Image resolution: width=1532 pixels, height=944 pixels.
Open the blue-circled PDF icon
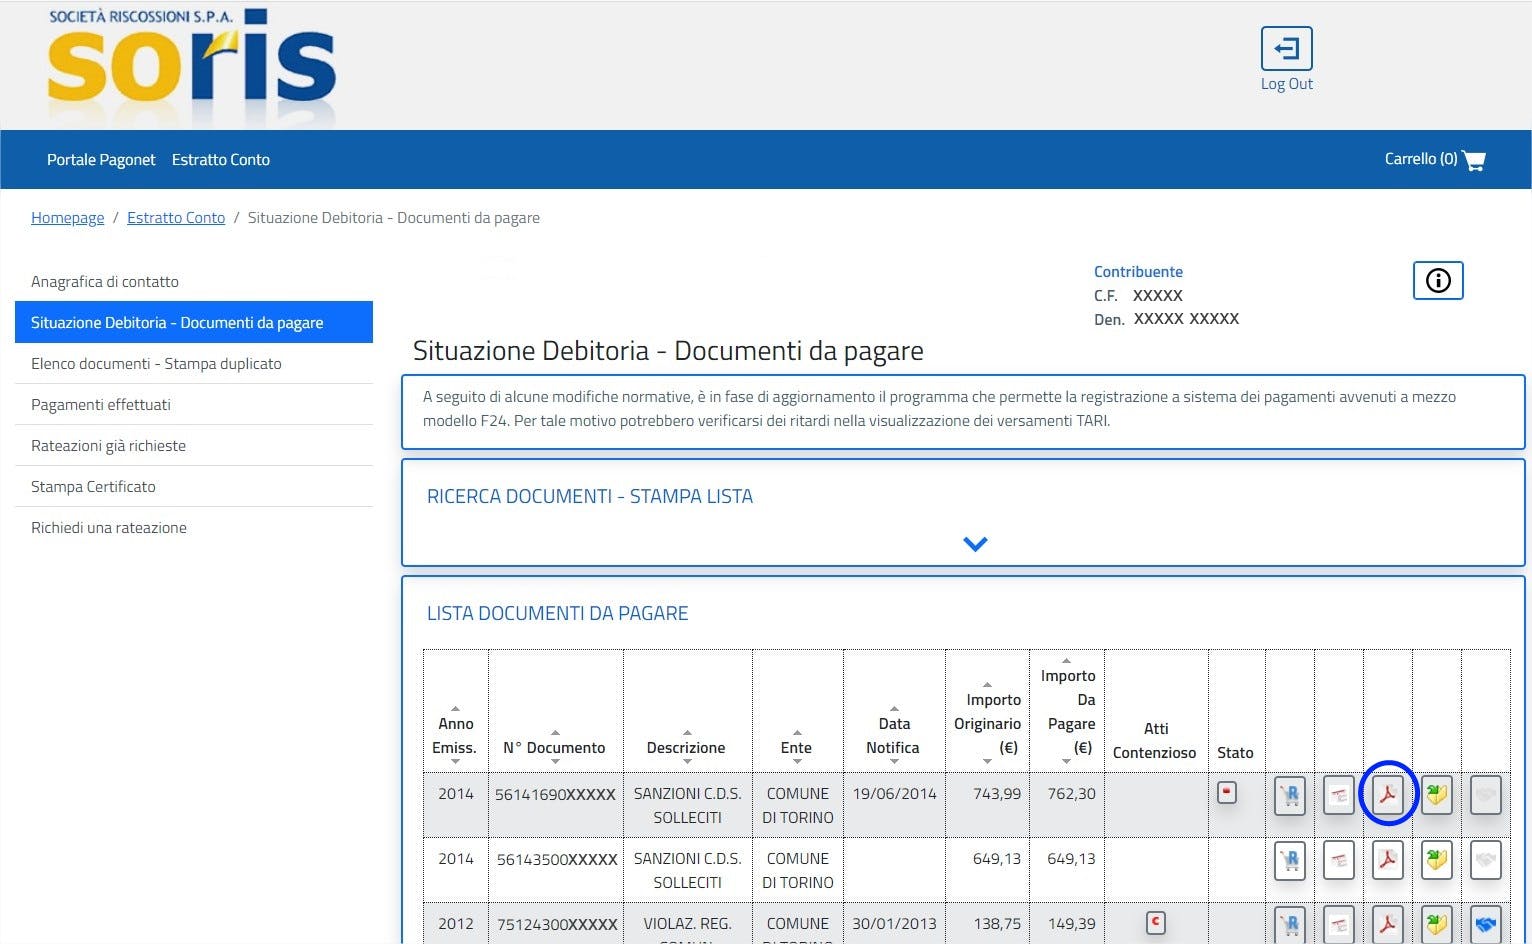point(1387,794)
